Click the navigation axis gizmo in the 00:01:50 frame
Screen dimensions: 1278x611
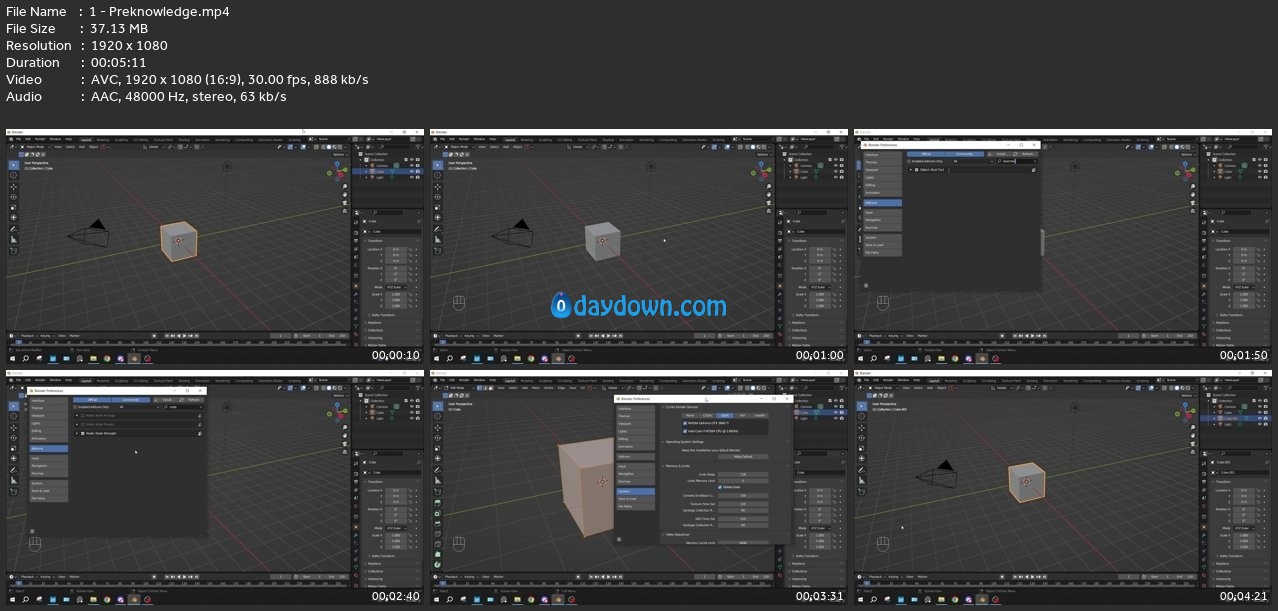pos(1185,171)
